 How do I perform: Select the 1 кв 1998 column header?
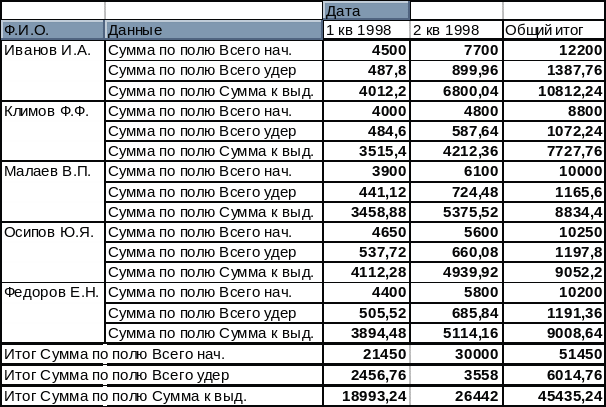366,30
